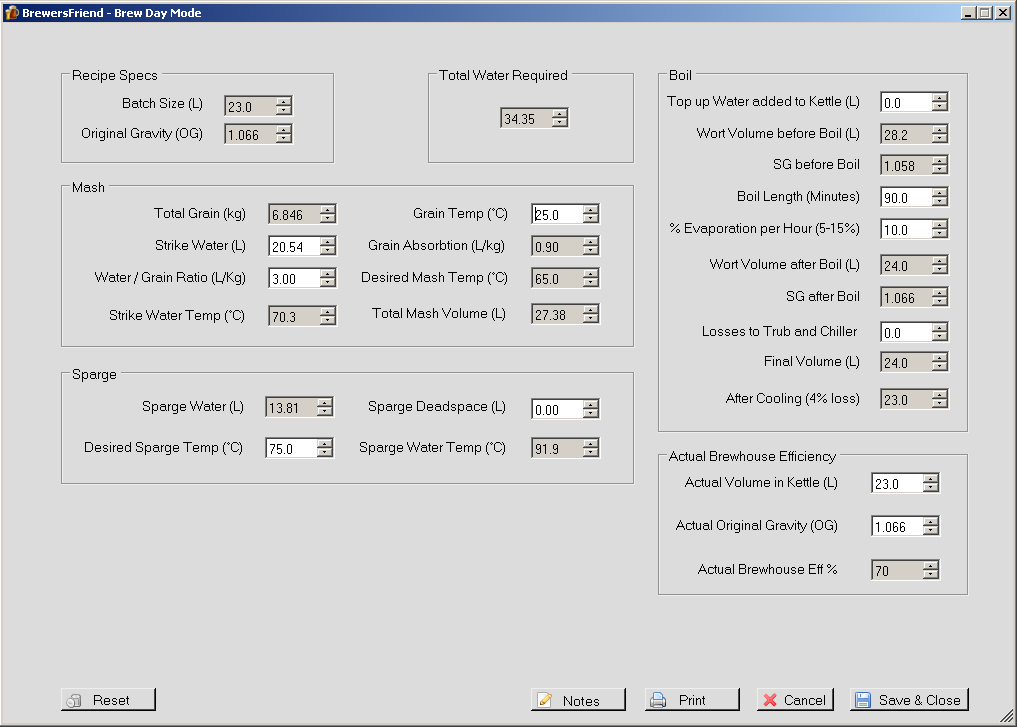The height and width of the screenshot is (727, 1017).
Task: Decrease Actual Volume in Kettle down arrow
Action: tap(931, 488)
